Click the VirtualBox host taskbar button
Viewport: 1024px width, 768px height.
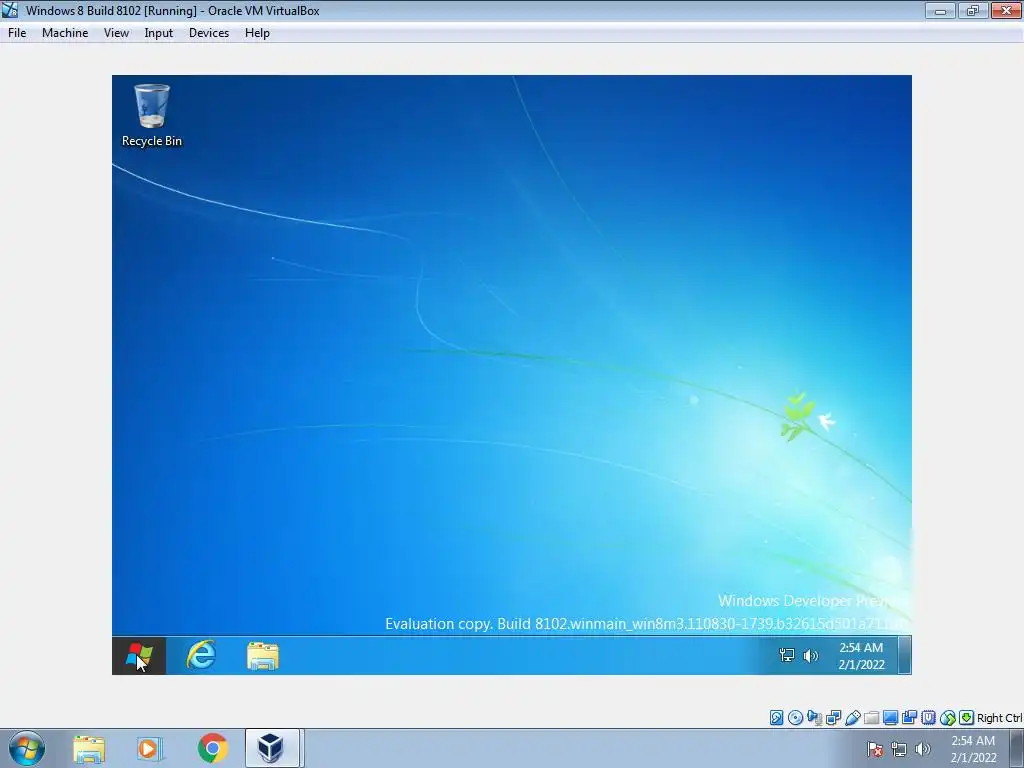(x=272, y=748)
